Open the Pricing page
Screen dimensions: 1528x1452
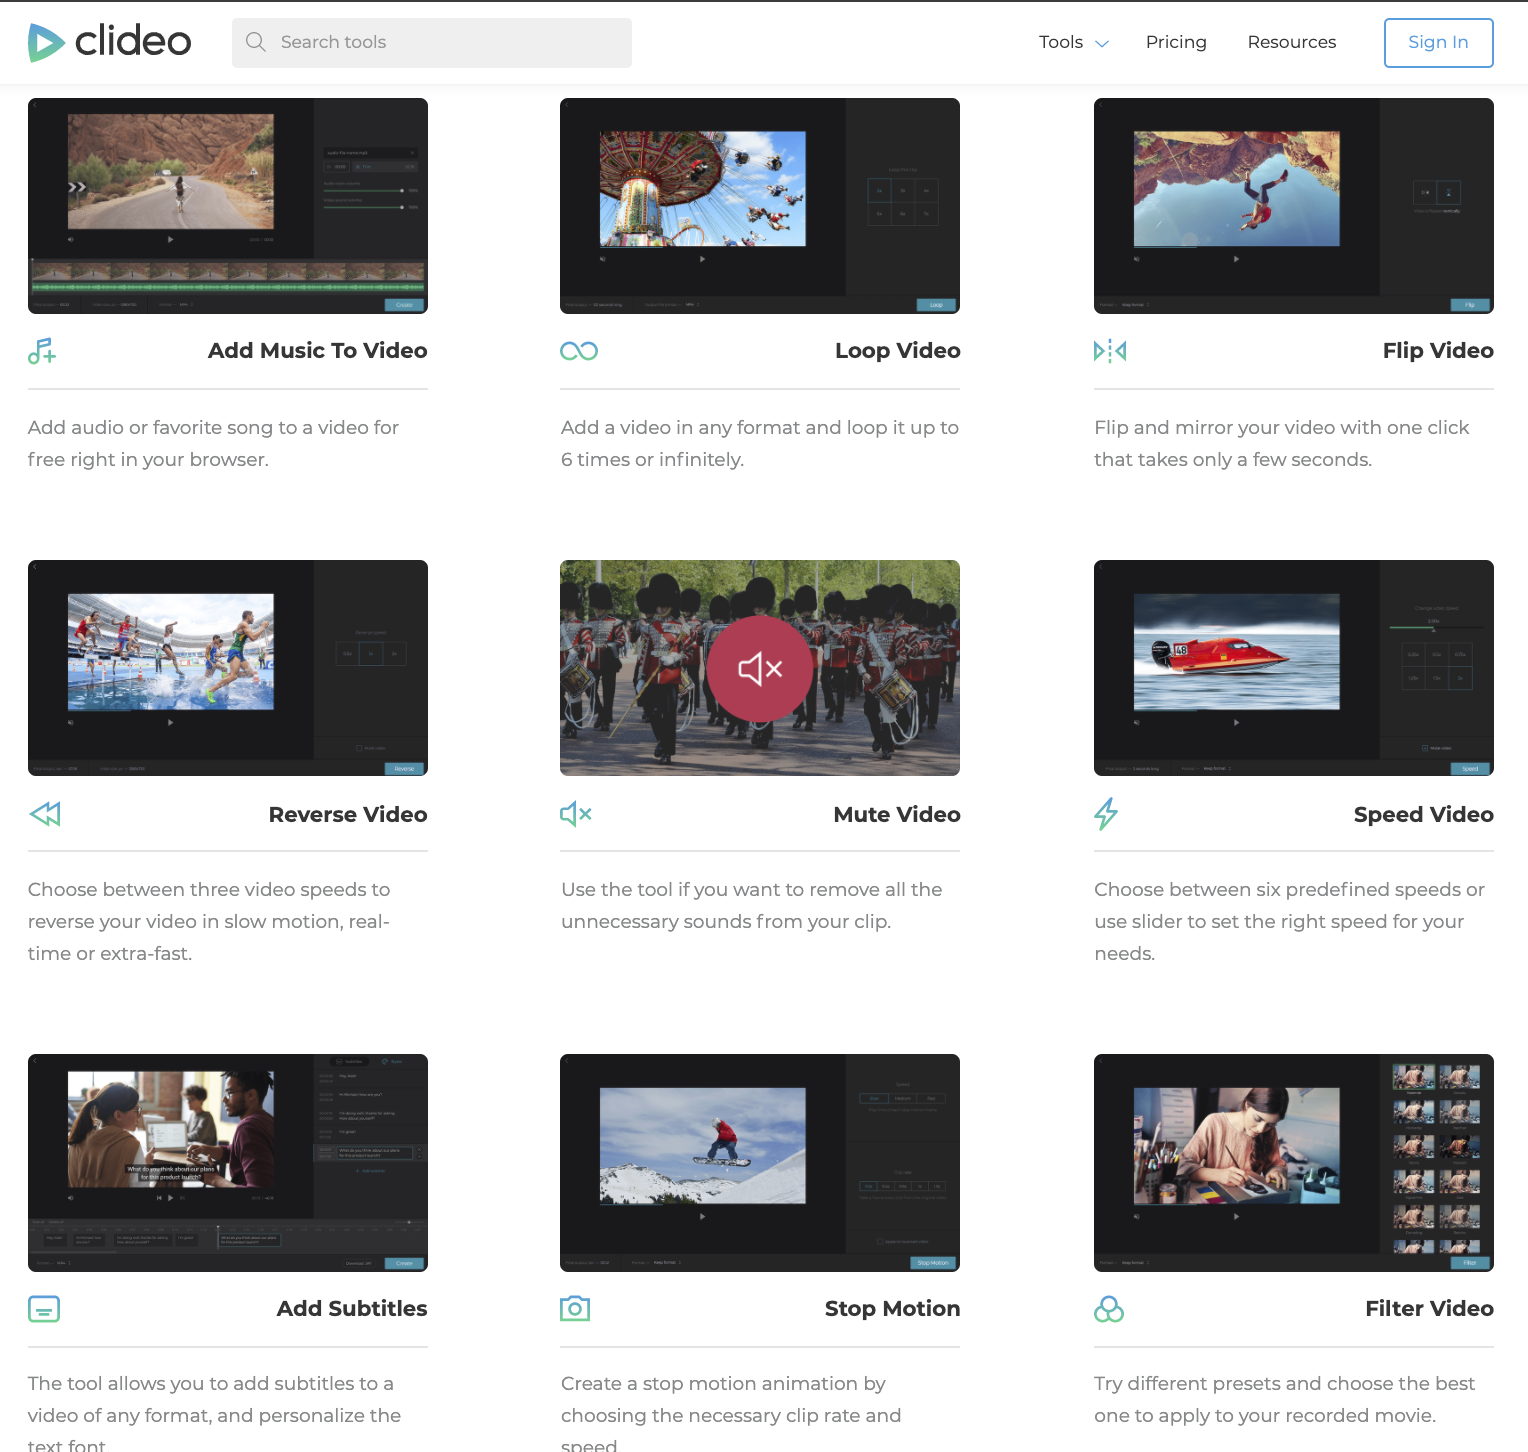1176,42
